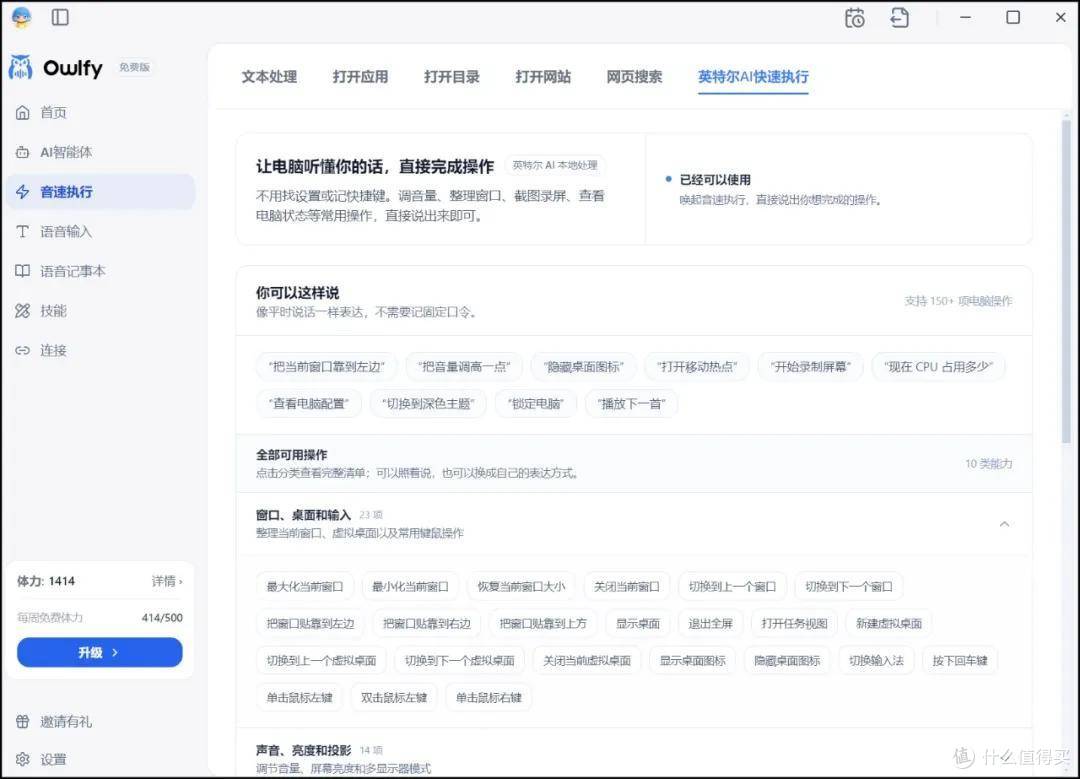Screen dimensions: 1080x779
Task: Select the 打开任务视图 action
Action: point(794,623)
